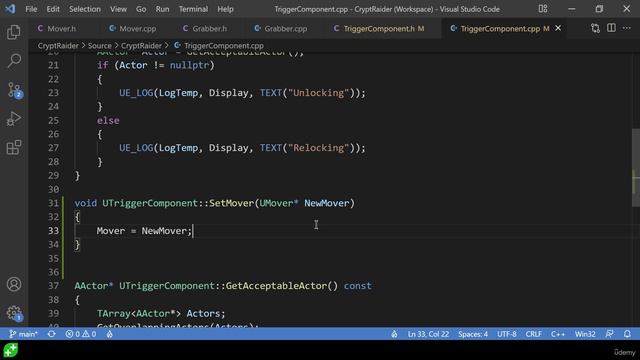Click the first CryptRaider breadcrumb
Screen dimensions: 640x360
click(x=58, y=46)
